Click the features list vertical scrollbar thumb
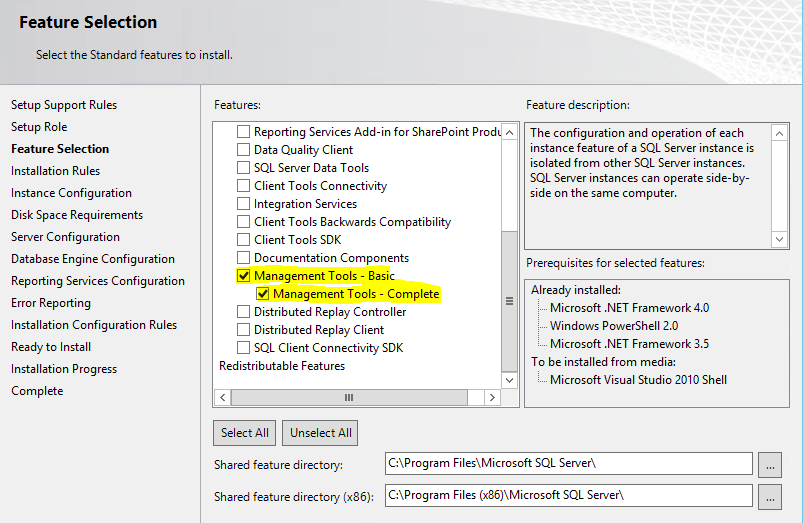 pyautogui.click(x=509, y=301)
